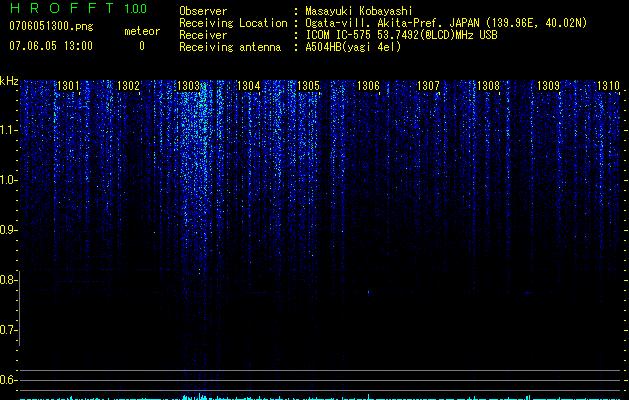629x400 pixels.
Task: Click the HROFFT title text
Action: coord(61,8)
